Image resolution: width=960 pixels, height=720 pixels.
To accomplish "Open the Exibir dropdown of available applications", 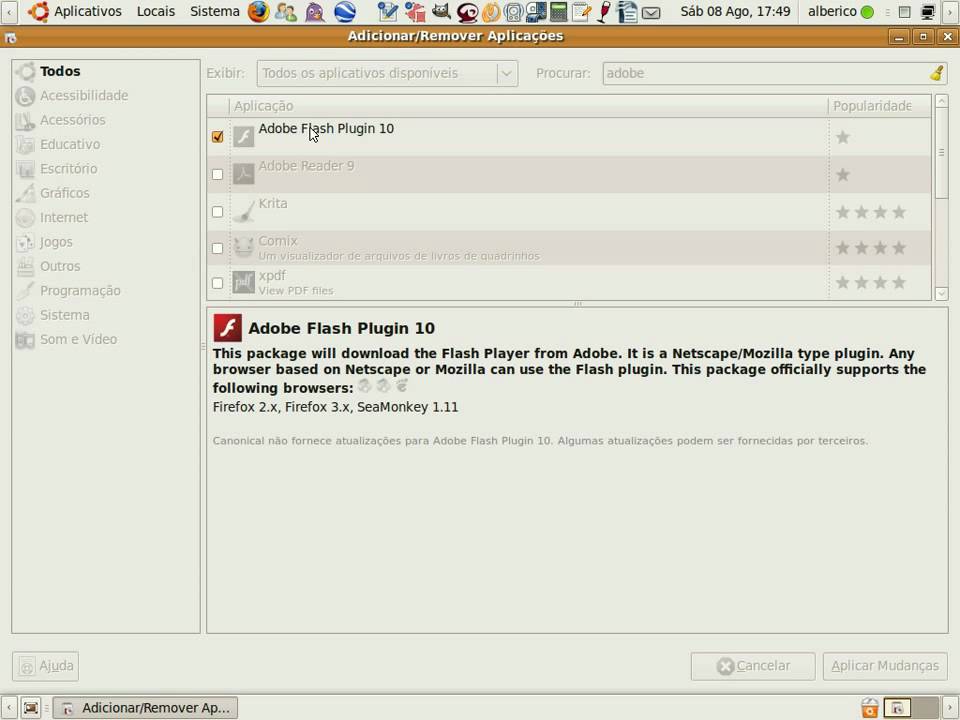I will pyautogui.click(x=387, y=73).
